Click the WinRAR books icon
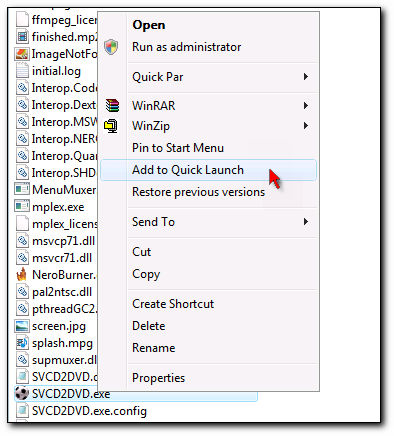Screen dimensions: 394x436 click(x=112, y=105)
